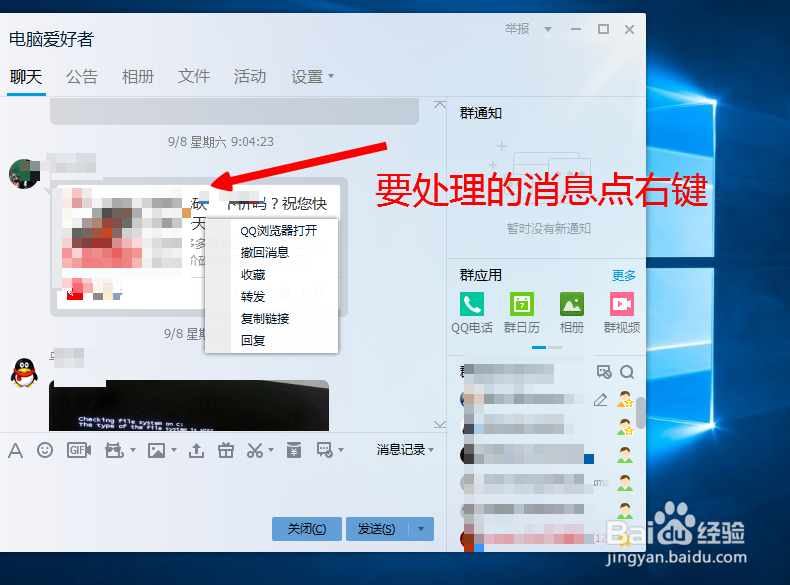Open the 消息记录 dropdown
Screen dimensions: 790x585
(x=405, y=449)
